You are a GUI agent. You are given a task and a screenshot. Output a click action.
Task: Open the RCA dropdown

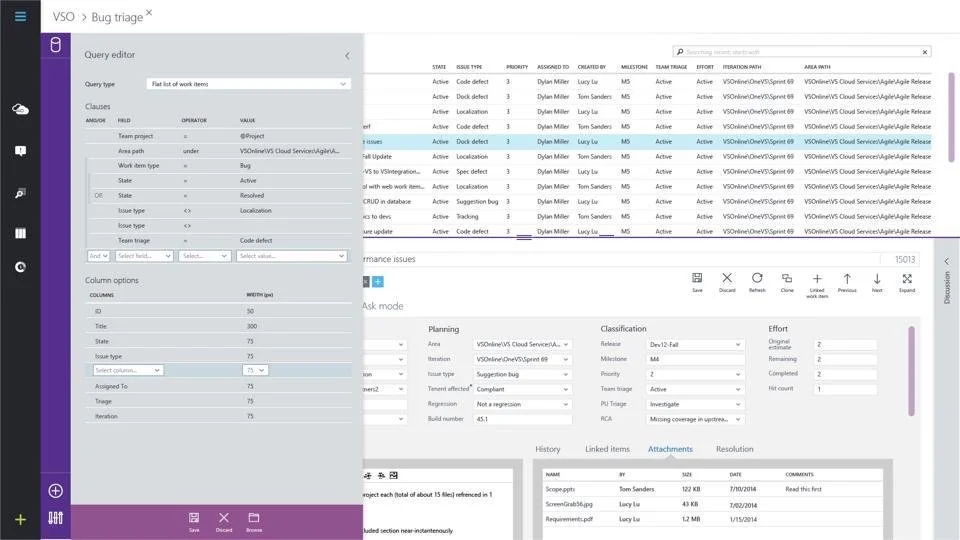tap(695, 419)
